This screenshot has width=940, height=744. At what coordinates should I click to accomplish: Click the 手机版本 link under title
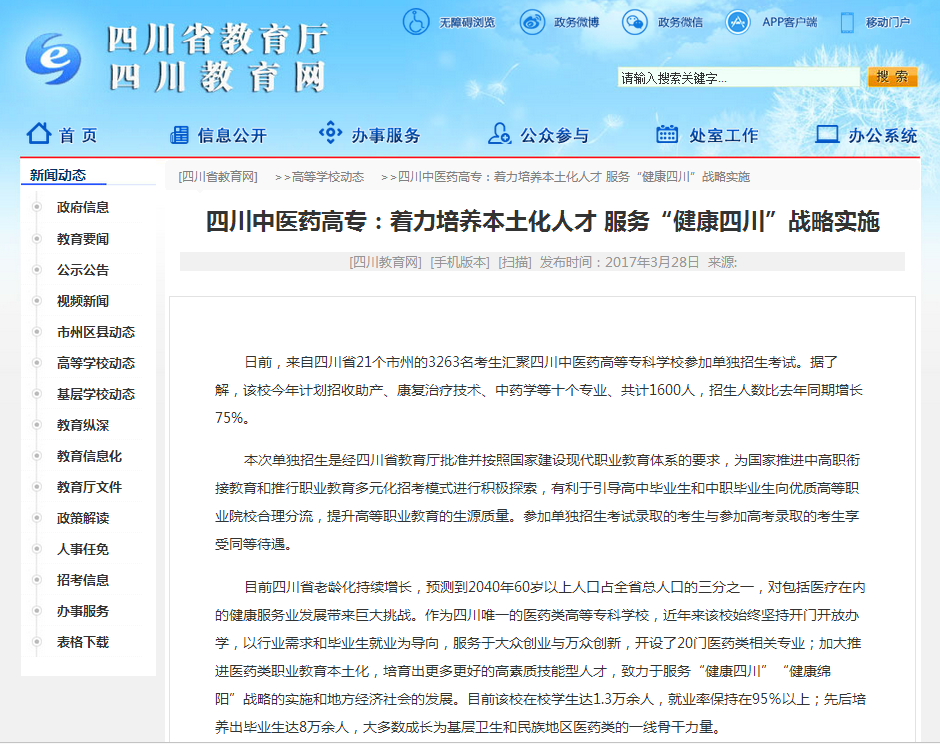(460, 262)
